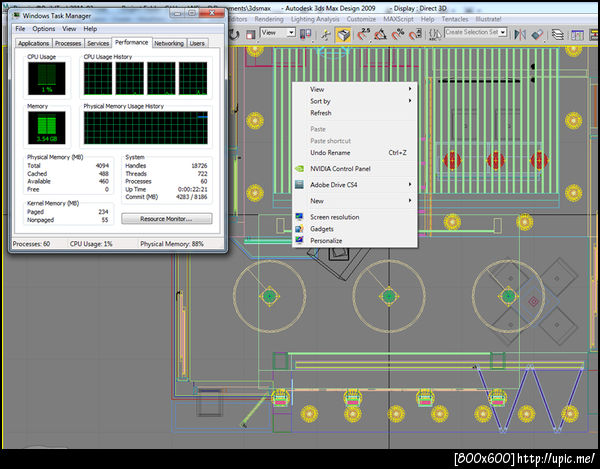Click the NVIDIA Control Panel icon
600x469 pixels.
pyautogui.click(x=299, y=169)
